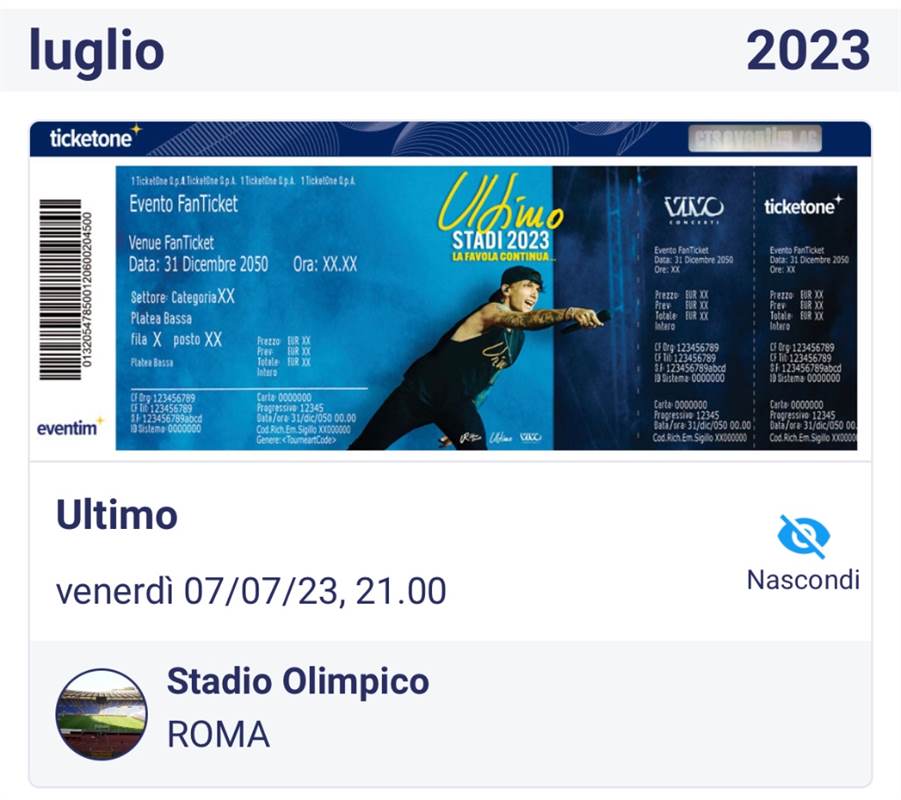Click the Vivo Concerti logo on ticket
The image size is (901, 800).
[694, 210]
